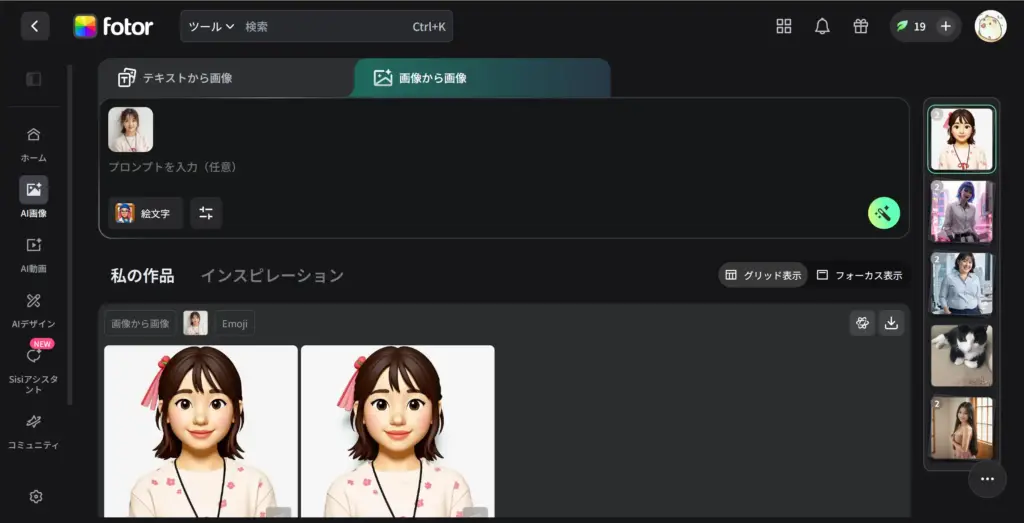Open the apps grid icon

pos(783,26)
